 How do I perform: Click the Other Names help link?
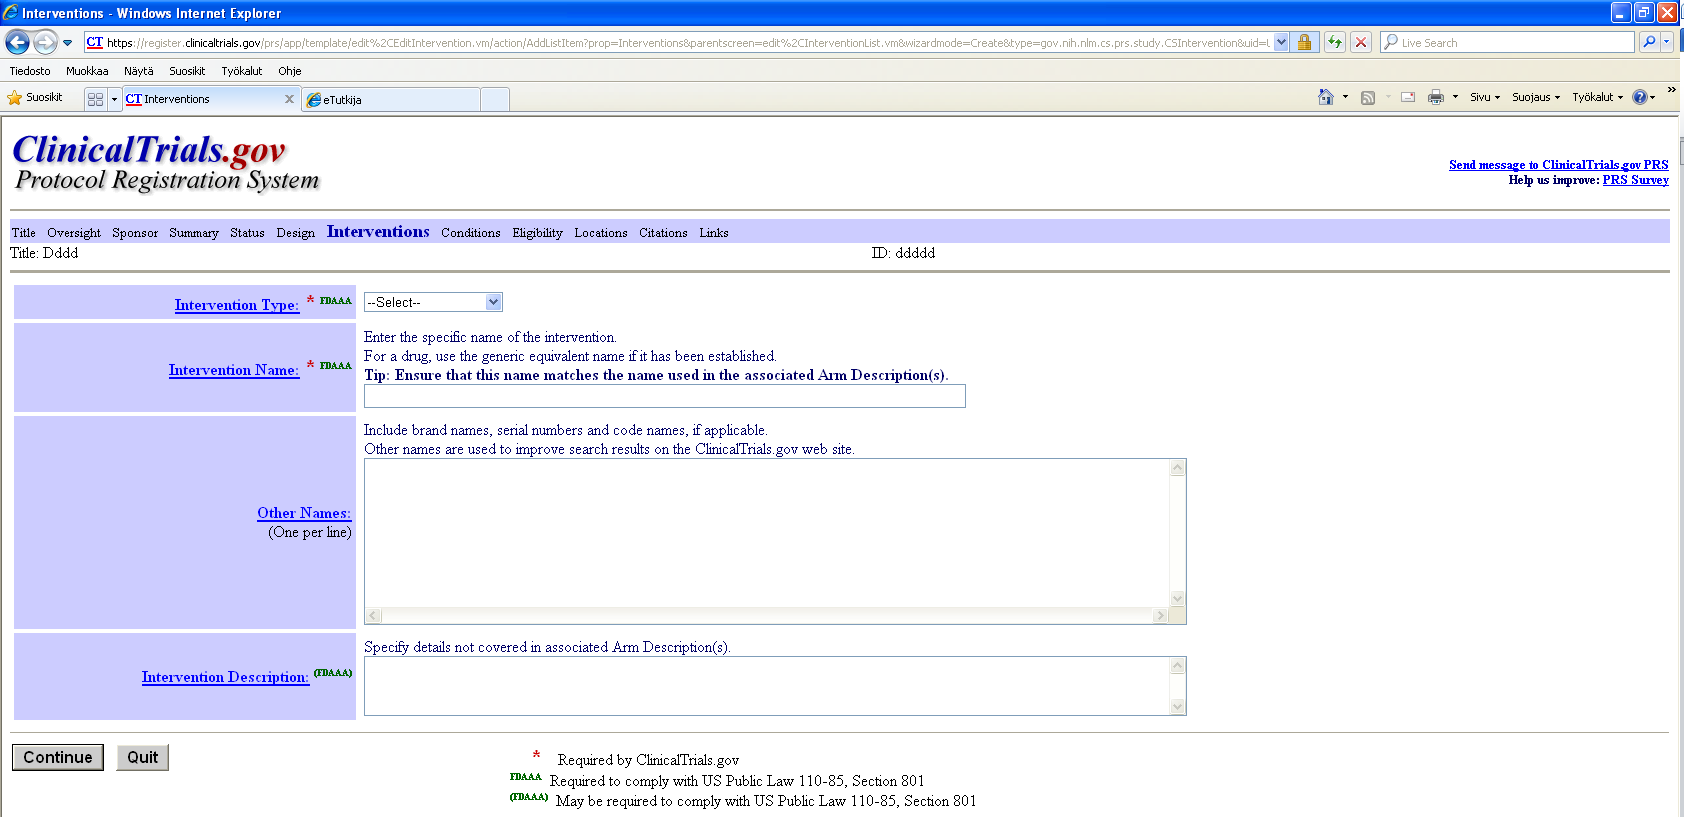point(304,513)
